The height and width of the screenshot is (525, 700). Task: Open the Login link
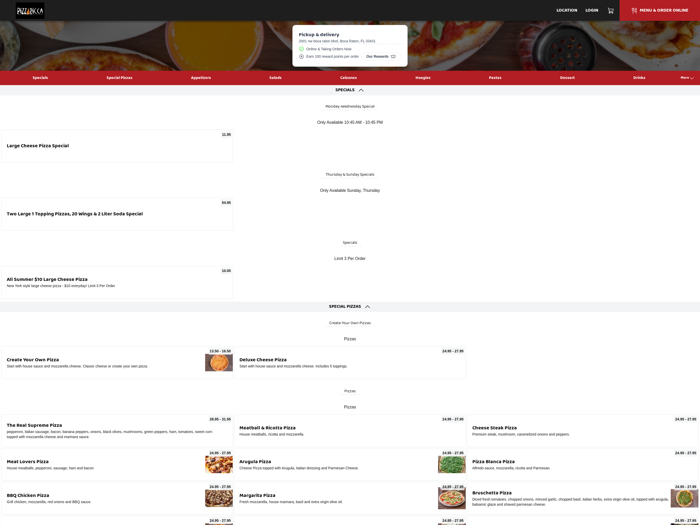(592, 10)
